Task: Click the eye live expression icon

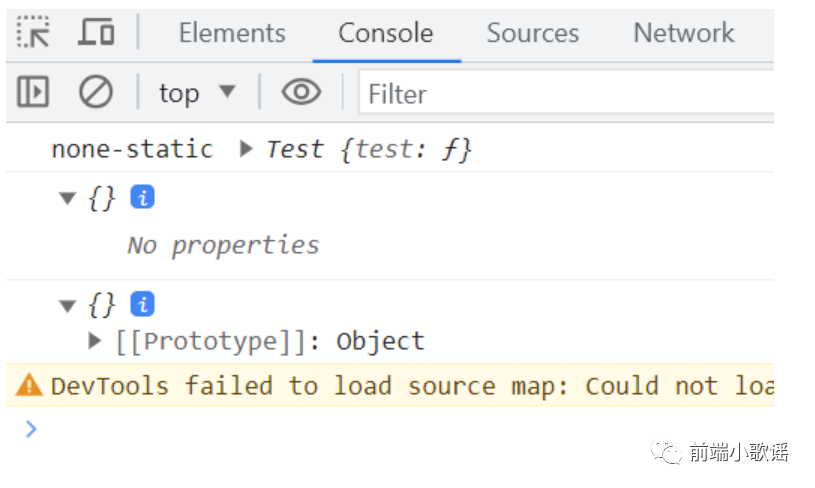Action: click(301, 92)
